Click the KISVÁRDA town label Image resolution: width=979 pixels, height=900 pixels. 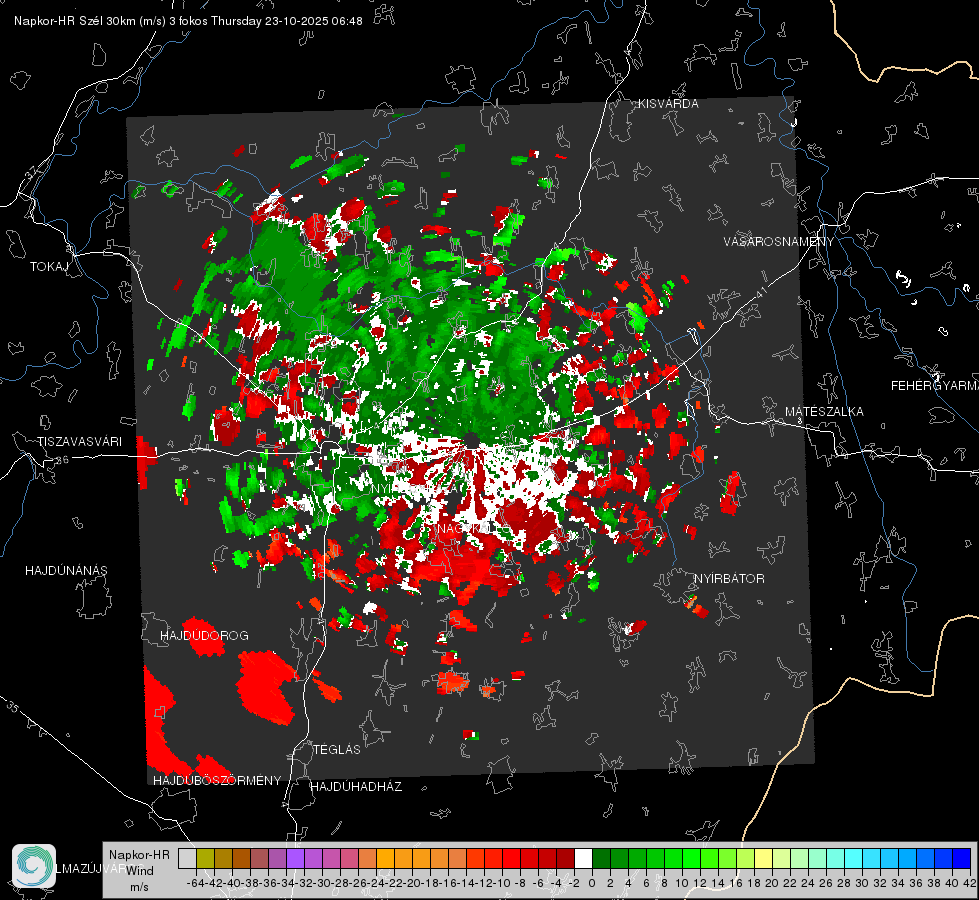[668, 104]
